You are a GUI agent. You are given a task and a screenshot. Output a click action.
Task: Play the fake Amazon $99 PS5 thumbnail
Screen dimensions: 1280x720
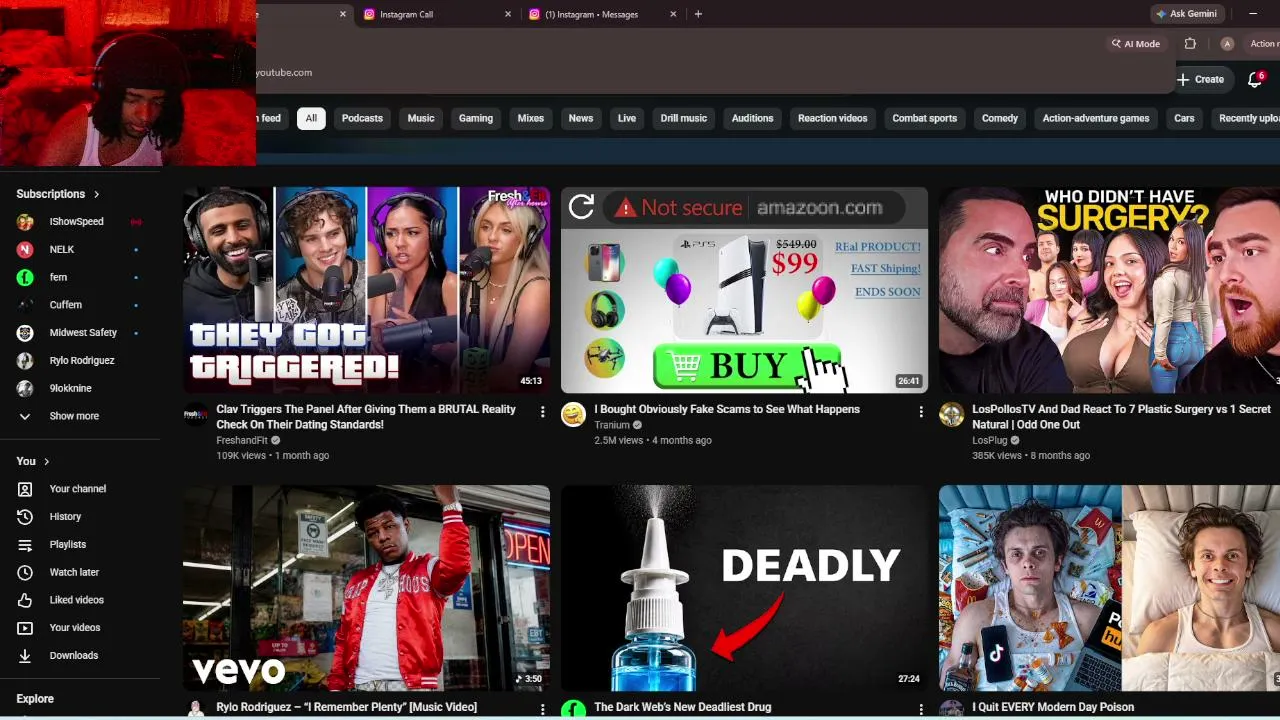point(744,290)
